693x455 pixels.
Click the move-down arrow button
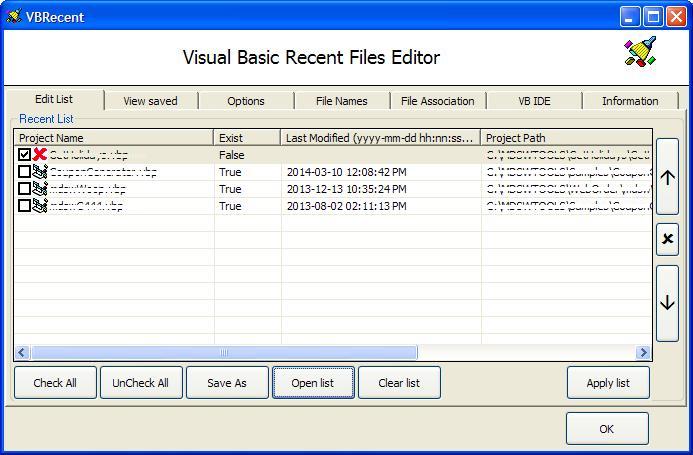click(667, 303)
